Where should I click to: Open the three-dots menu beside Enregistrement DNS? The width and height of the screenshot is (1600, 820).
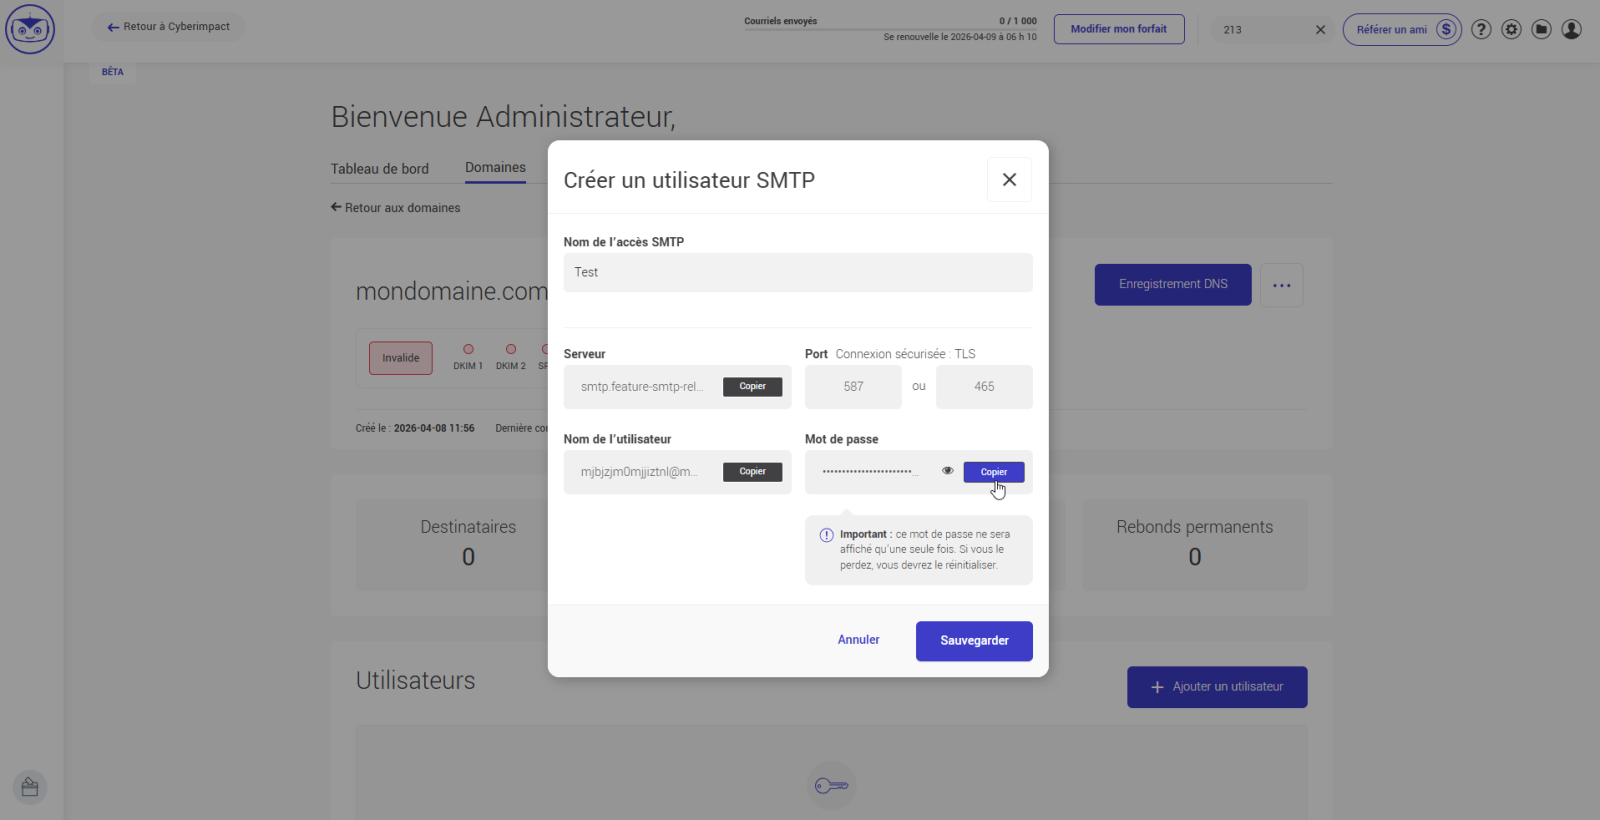(x=1281, y=285)
